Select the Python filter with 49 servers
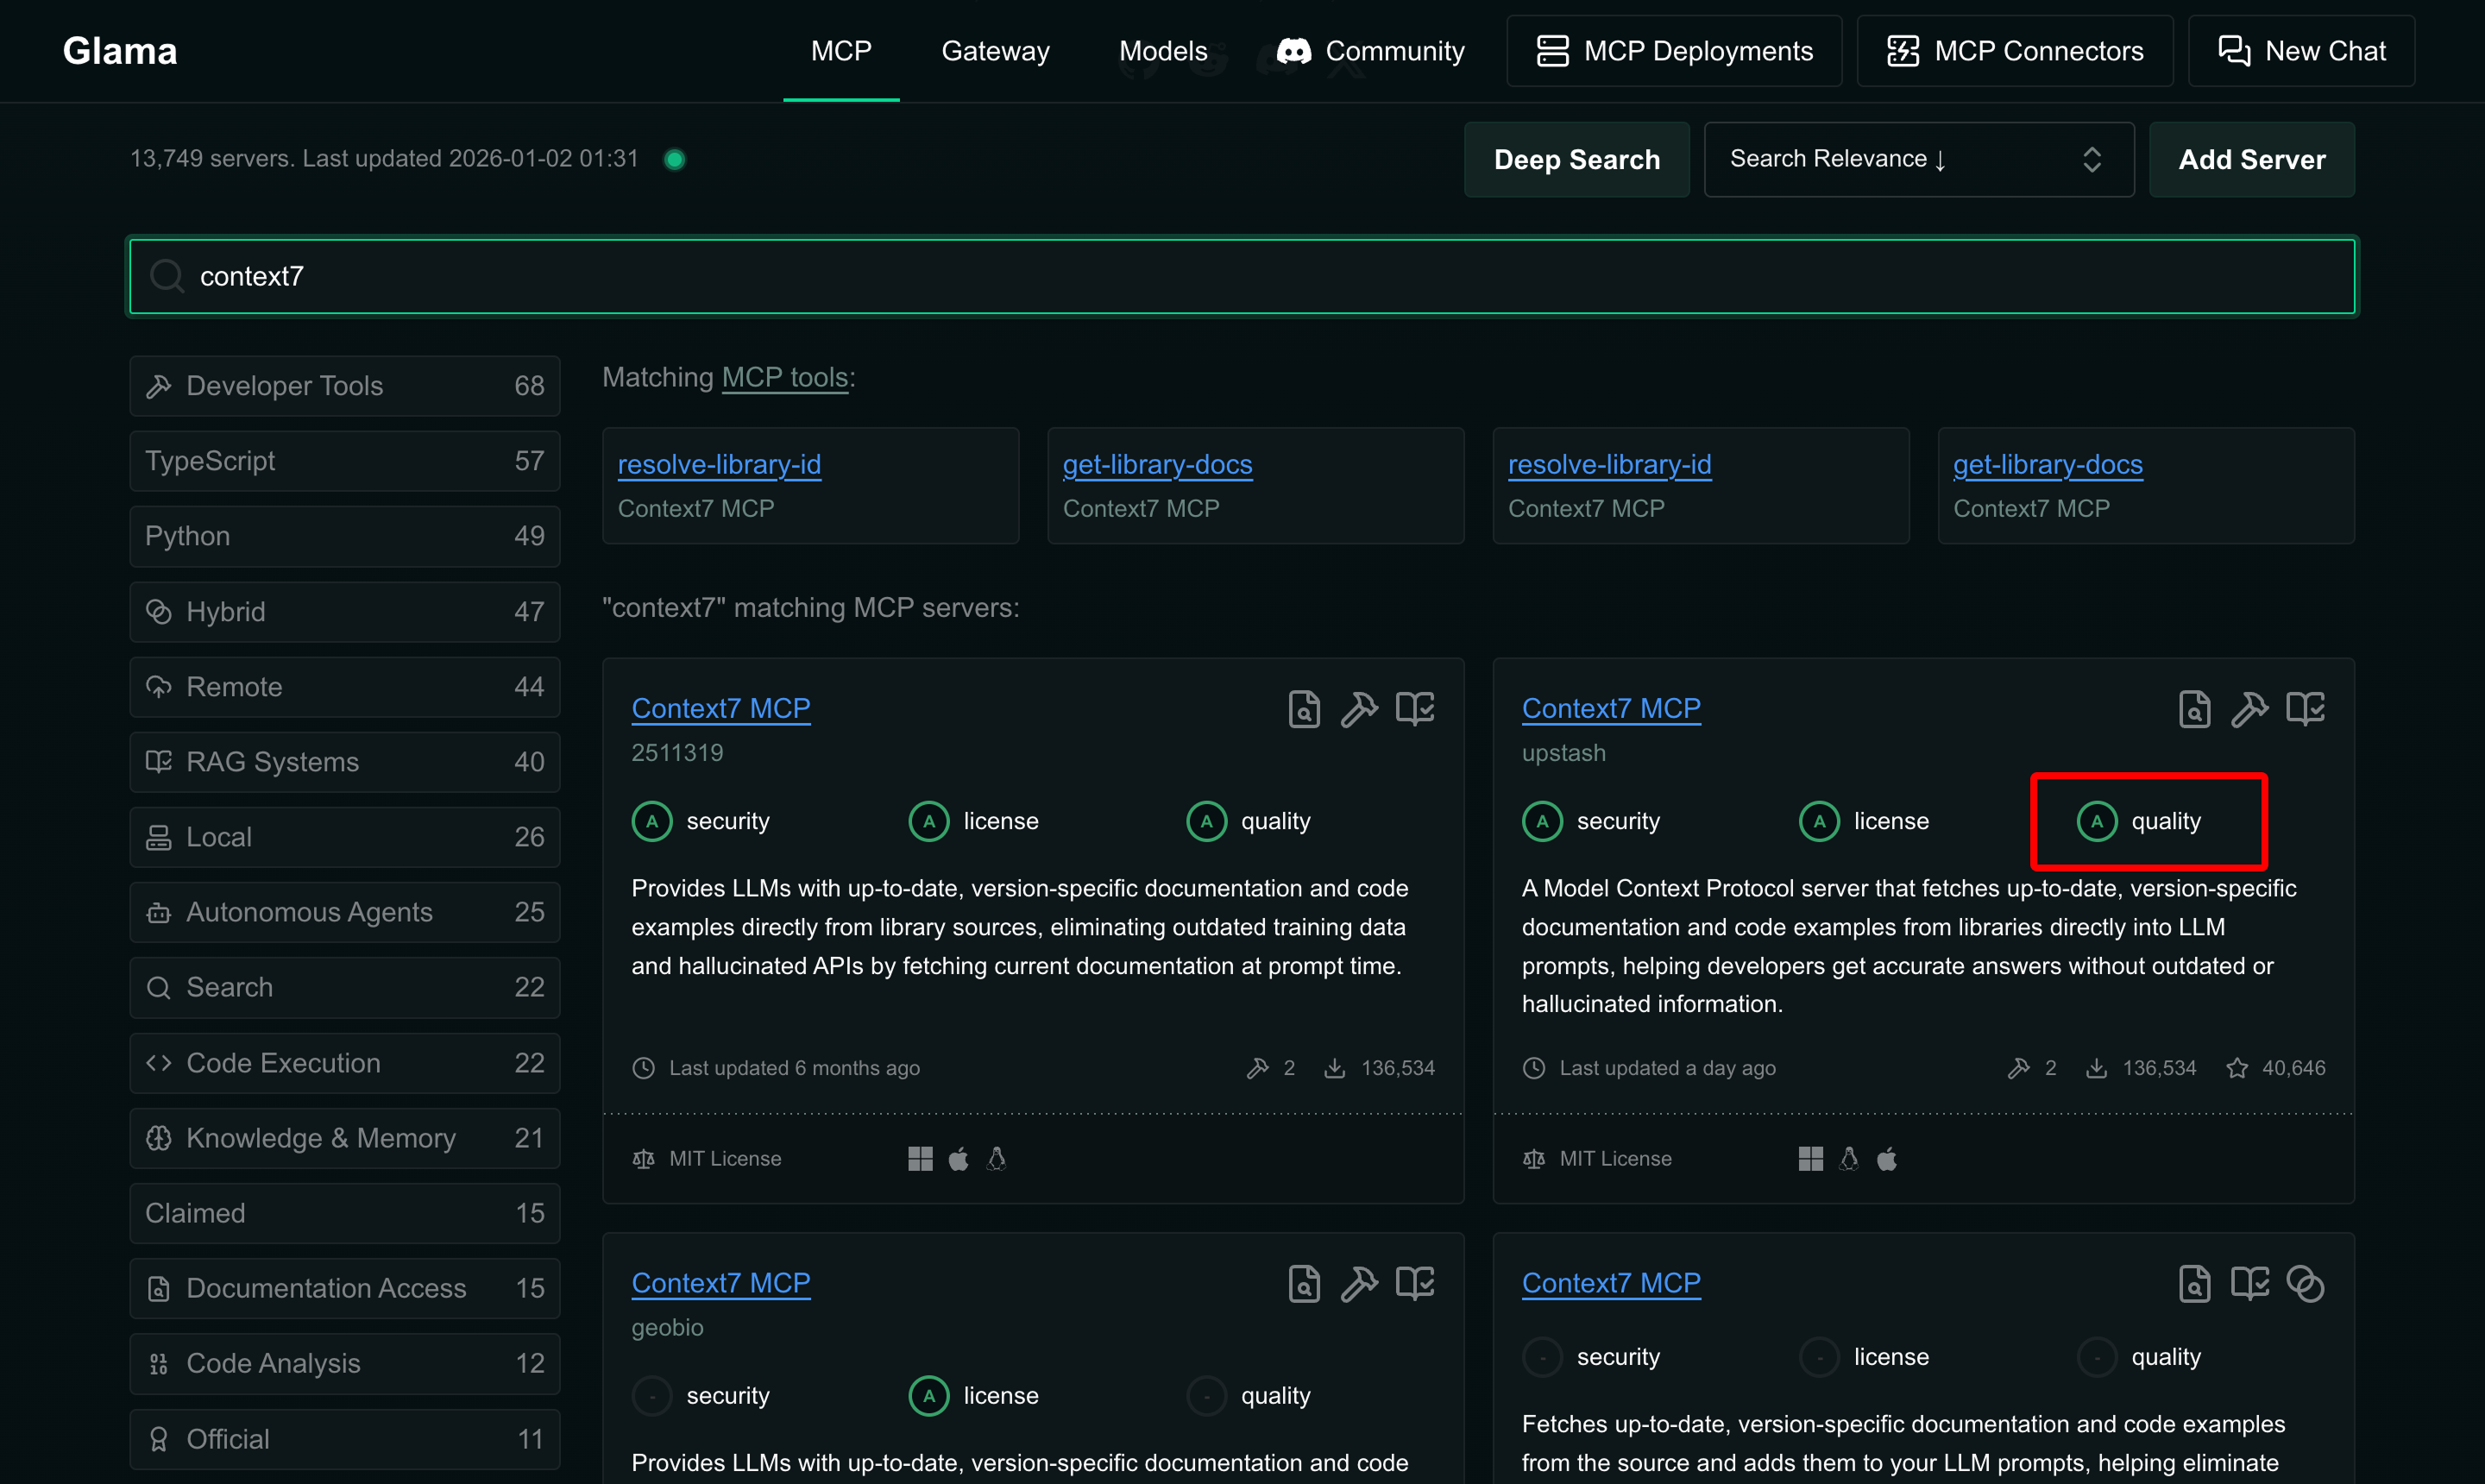 tap(344, 536)
